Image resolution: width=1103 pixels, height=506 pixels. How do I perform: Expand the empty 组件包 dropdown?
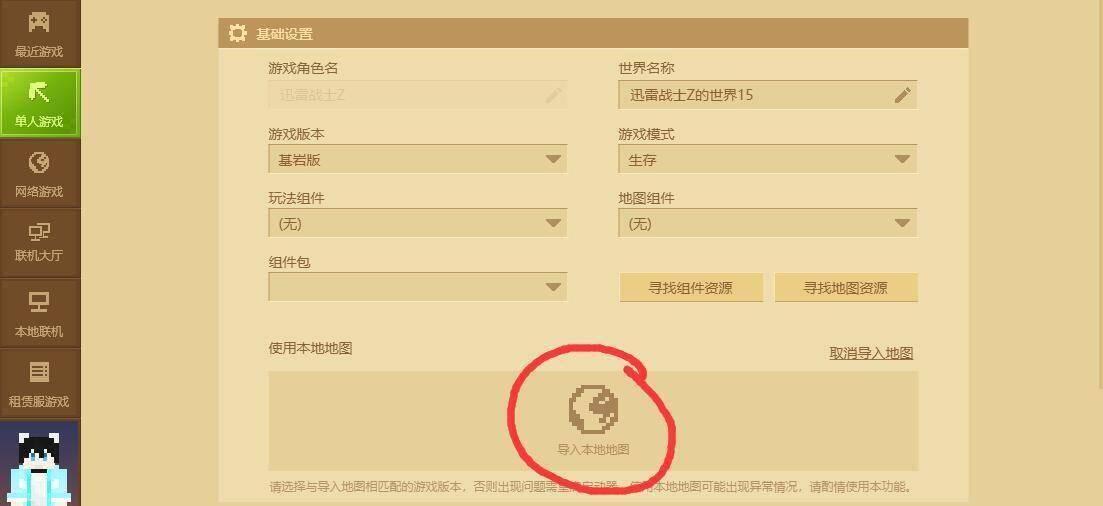click(418, 287)
